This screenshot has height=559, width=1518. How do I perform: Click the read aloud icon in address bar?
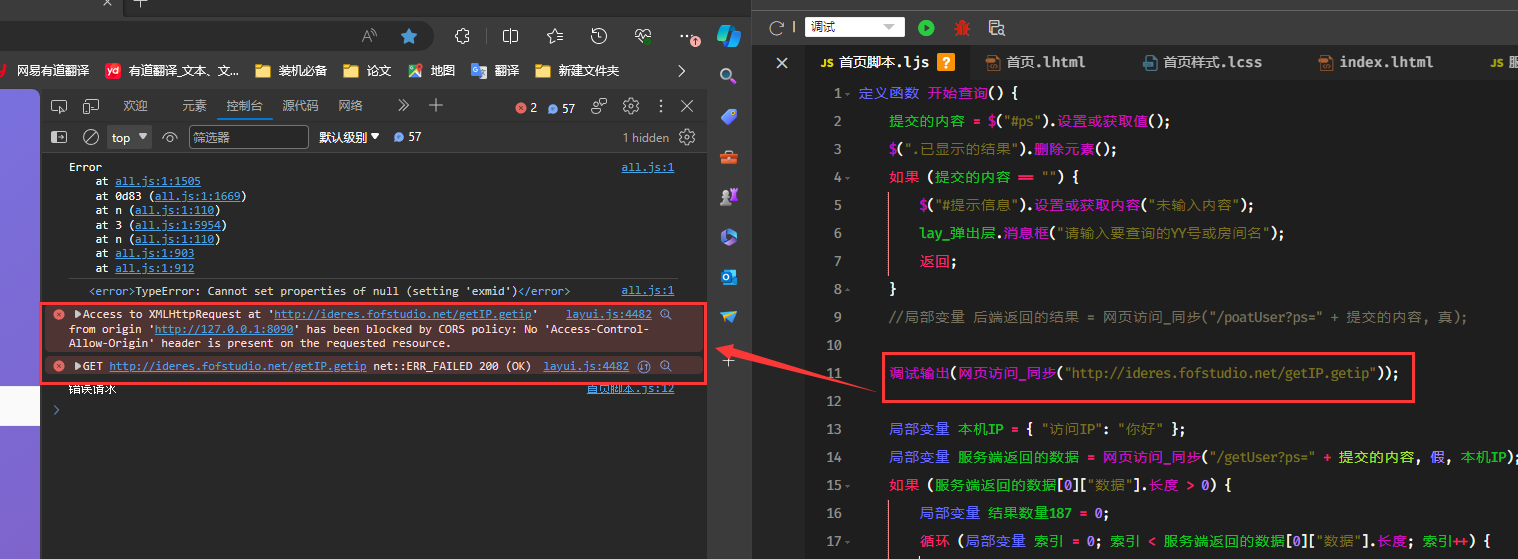(x=369, y=36)
